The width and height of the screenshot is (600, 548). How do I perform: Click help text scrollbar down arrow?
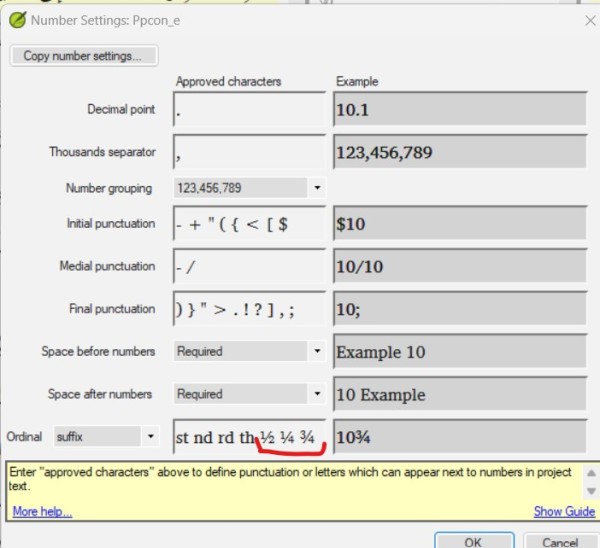pos(591,491)
